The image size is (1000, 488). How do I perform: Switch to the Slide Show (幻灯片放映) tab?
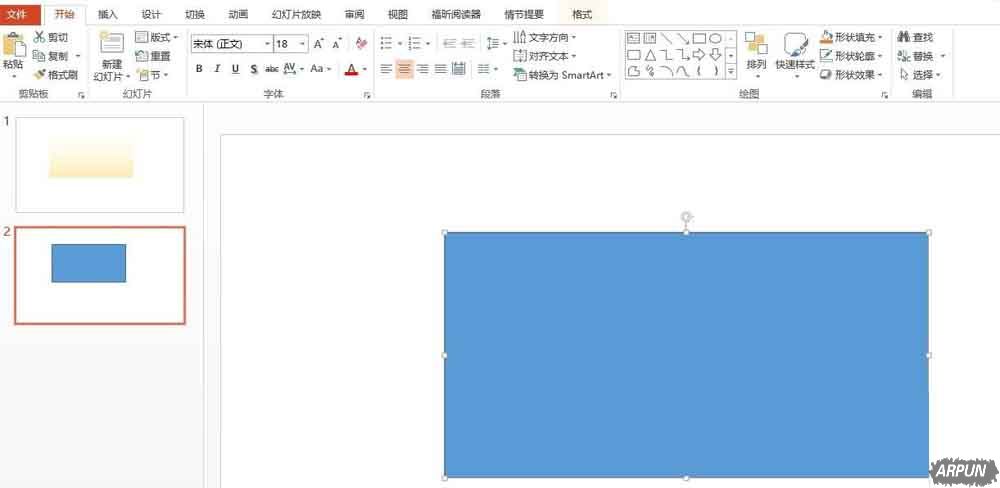click(x=297, y=14)
